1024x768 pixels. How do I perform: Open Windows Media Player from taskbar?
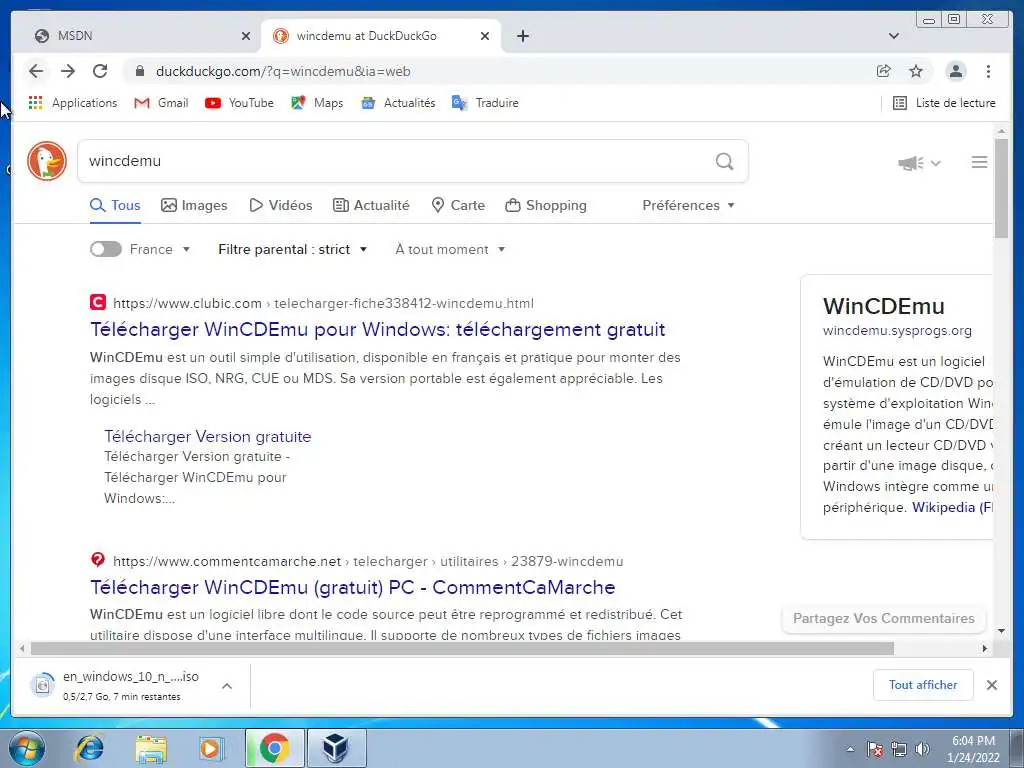[x=211, y=748]
